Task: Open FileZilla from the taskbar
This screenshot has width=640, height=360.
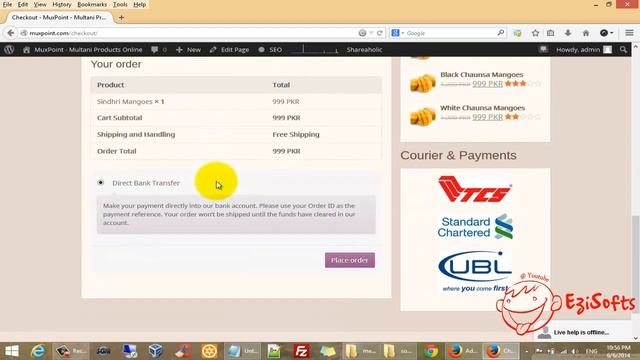Action: coord(301,351)
